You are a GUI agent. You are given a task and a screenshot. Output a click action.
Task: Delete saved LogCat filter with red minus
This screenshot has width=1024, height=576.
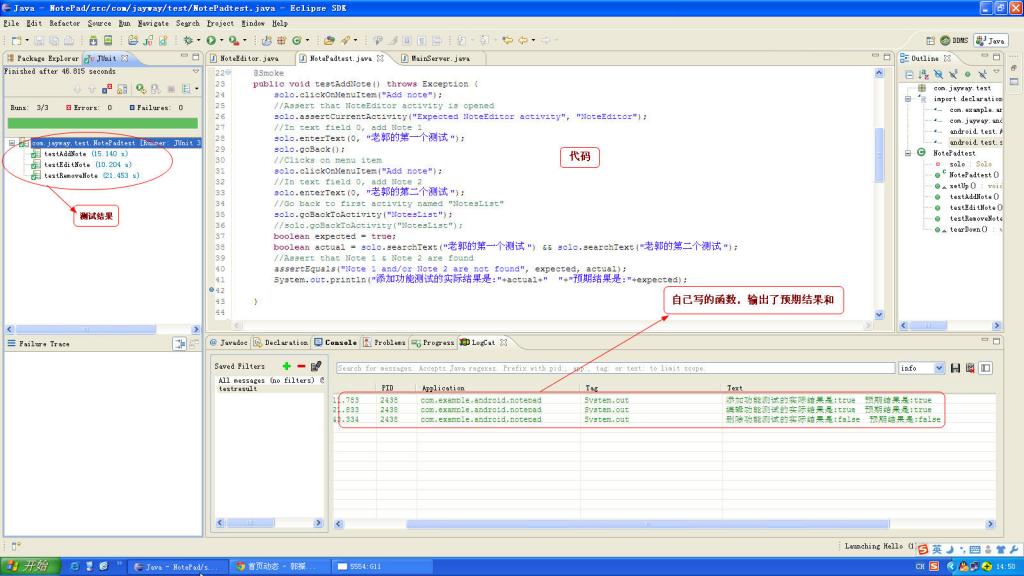pyautogui.click(x=301, y=366)
